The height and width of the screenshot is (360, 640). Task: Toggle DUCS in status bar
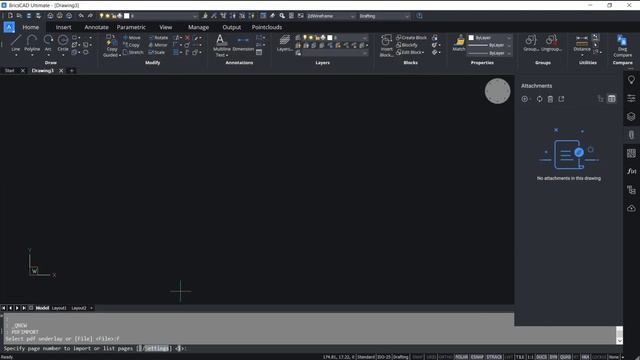541,357
